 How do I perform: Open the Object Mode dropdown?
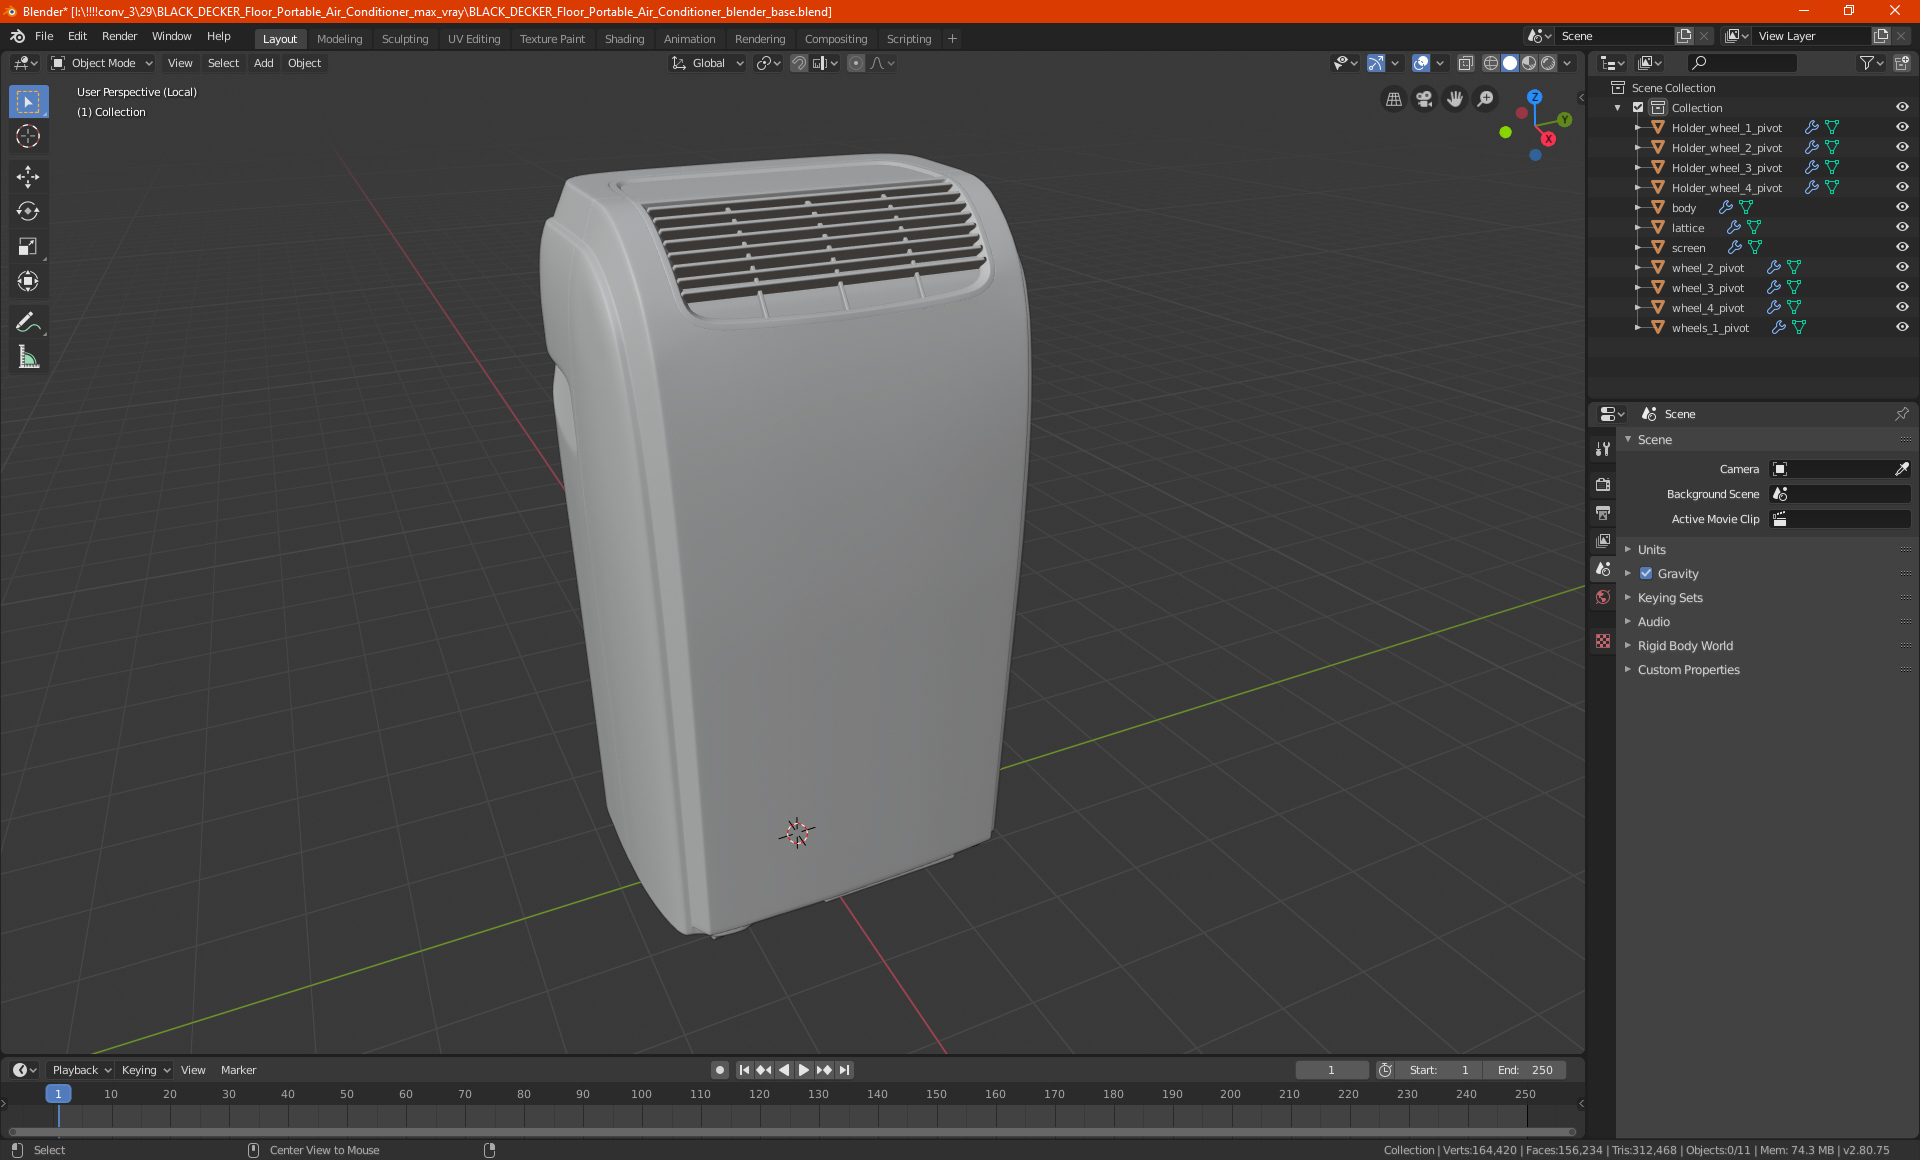point(102,63)
